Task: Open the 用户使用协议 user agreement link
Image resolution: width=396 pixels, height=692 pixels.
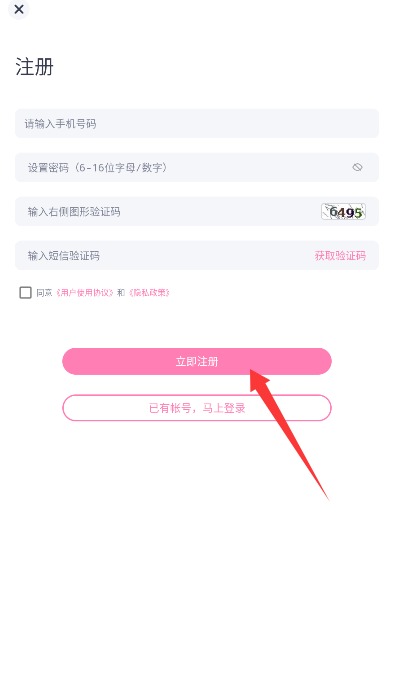Action: tap(85, 293)
